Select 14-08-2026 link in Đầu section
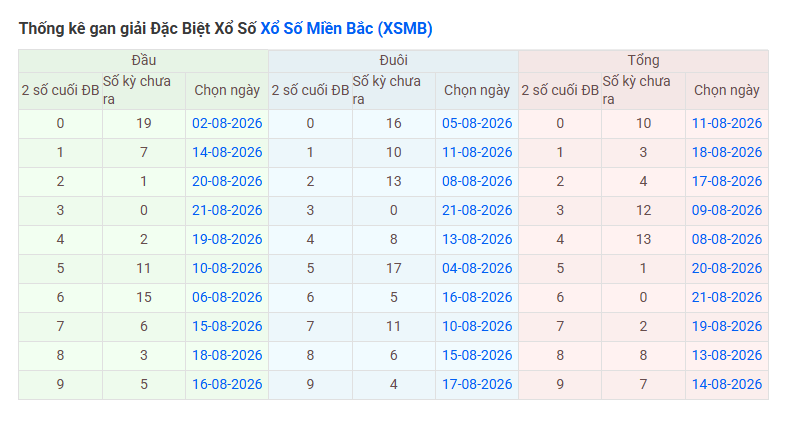The image size is (789, 440). click(227, 153)
